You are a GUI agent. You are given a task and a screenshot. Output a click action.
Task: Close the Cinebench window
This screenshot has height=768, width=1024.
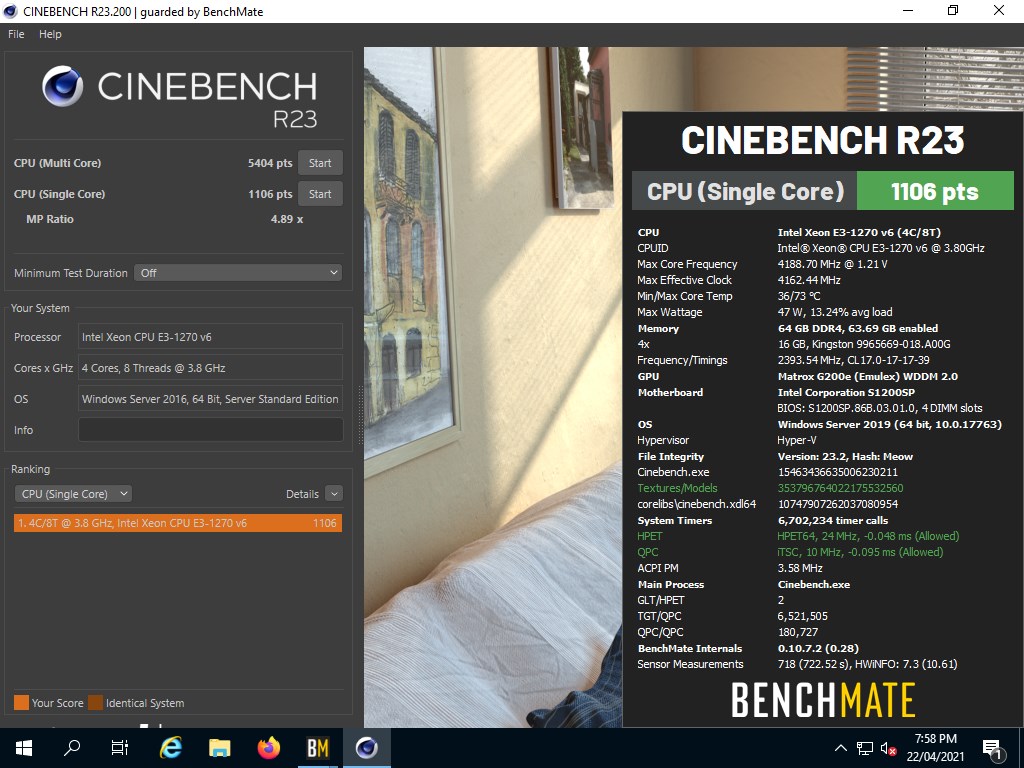999,10
